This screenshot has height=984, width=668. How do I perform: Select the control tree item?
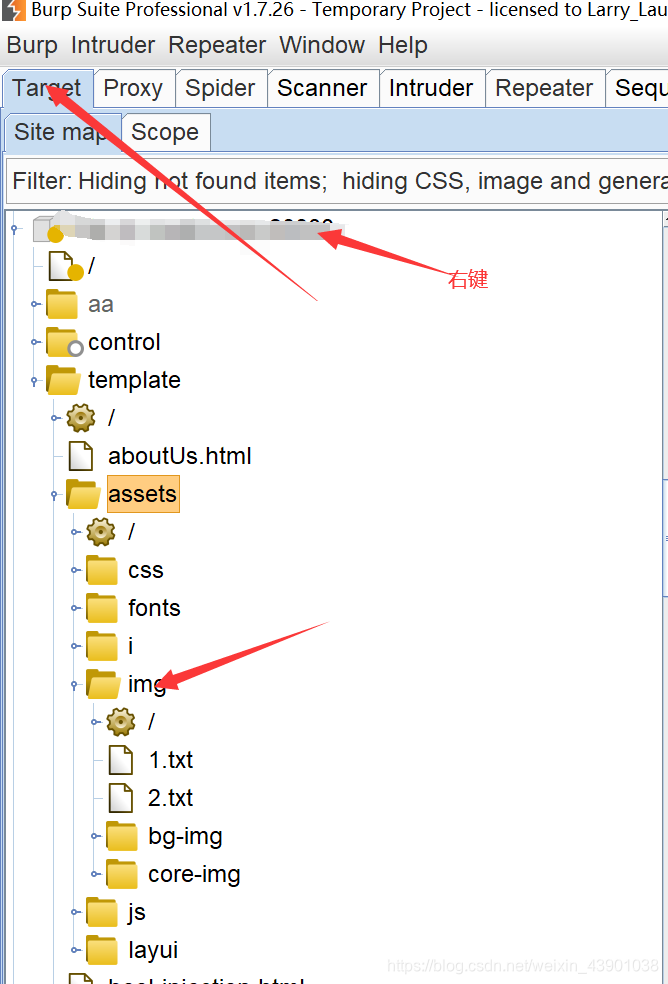(124, 342)
